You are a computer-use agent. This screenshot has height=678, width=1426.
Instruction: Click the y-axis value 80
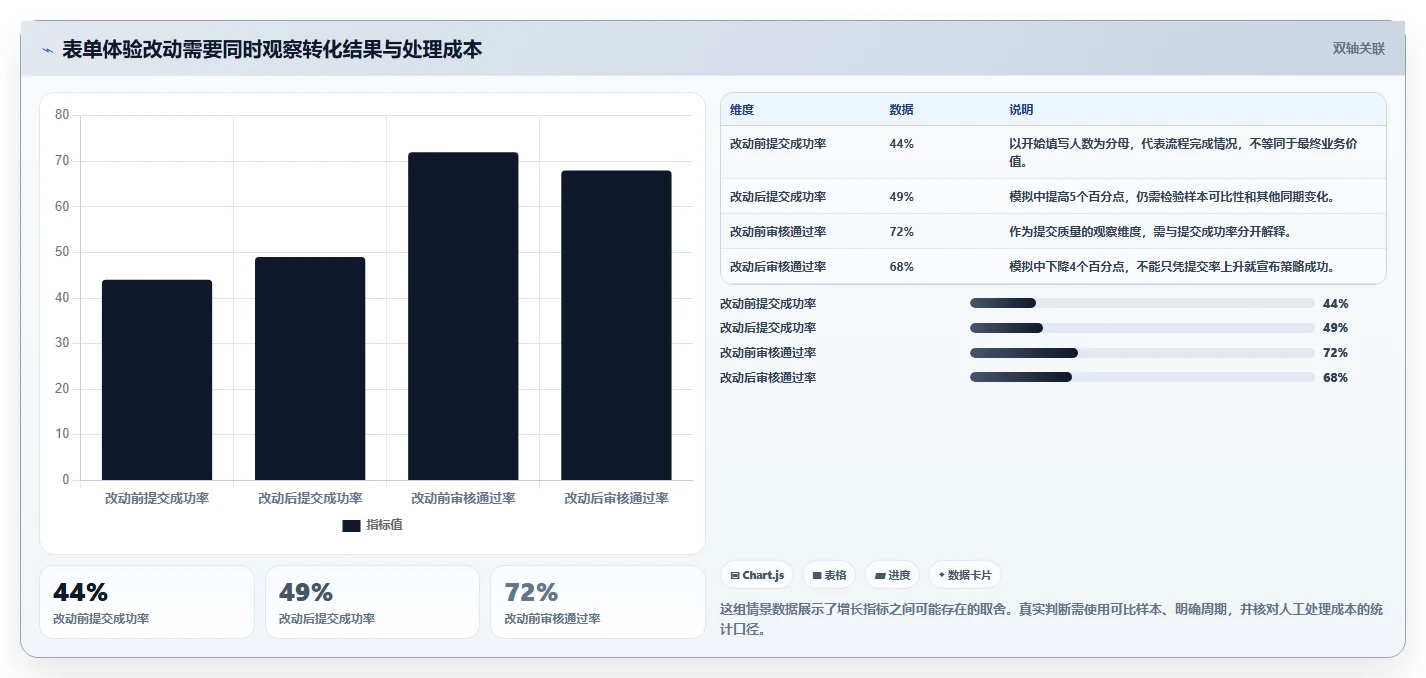[62, 115]
